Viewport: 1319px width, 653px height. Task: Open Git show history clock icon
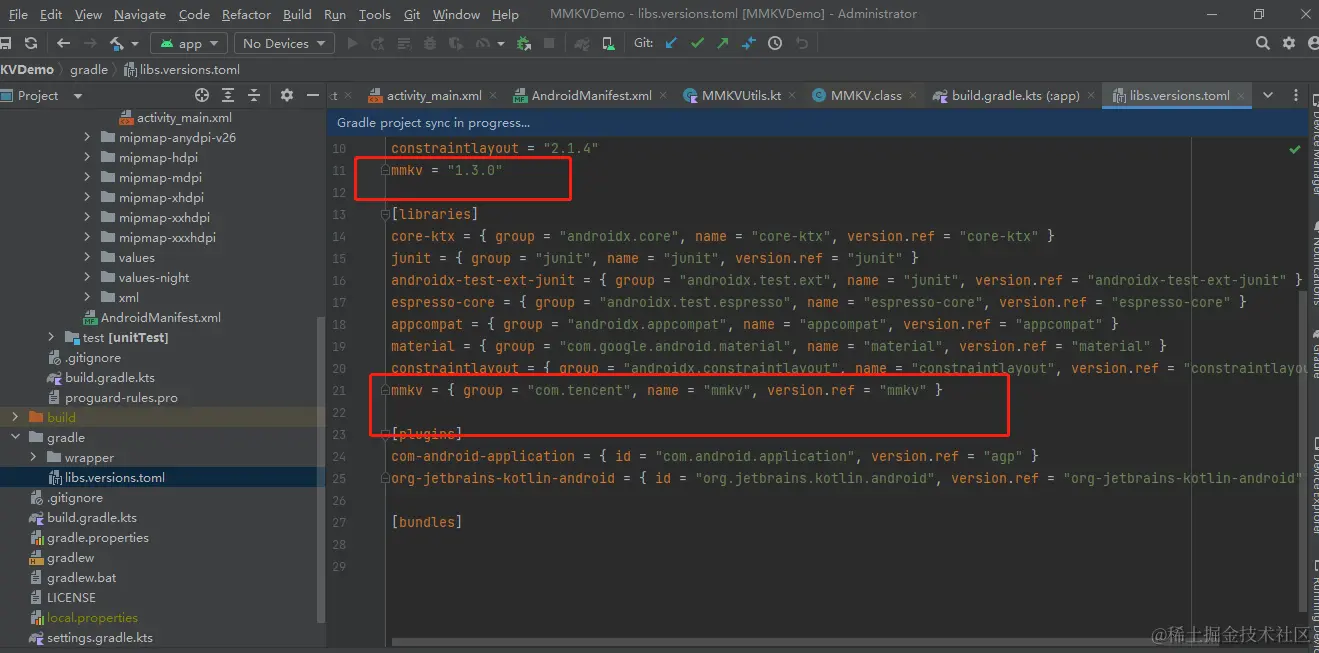coord(775,43)
